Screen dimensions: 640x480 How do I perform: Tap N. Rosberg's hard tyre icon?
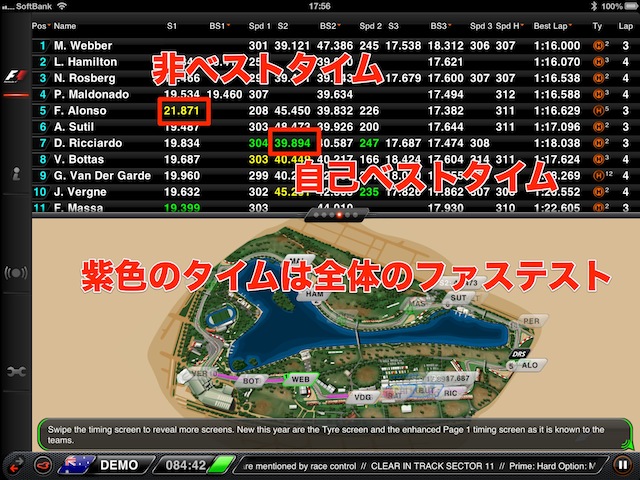598,78
